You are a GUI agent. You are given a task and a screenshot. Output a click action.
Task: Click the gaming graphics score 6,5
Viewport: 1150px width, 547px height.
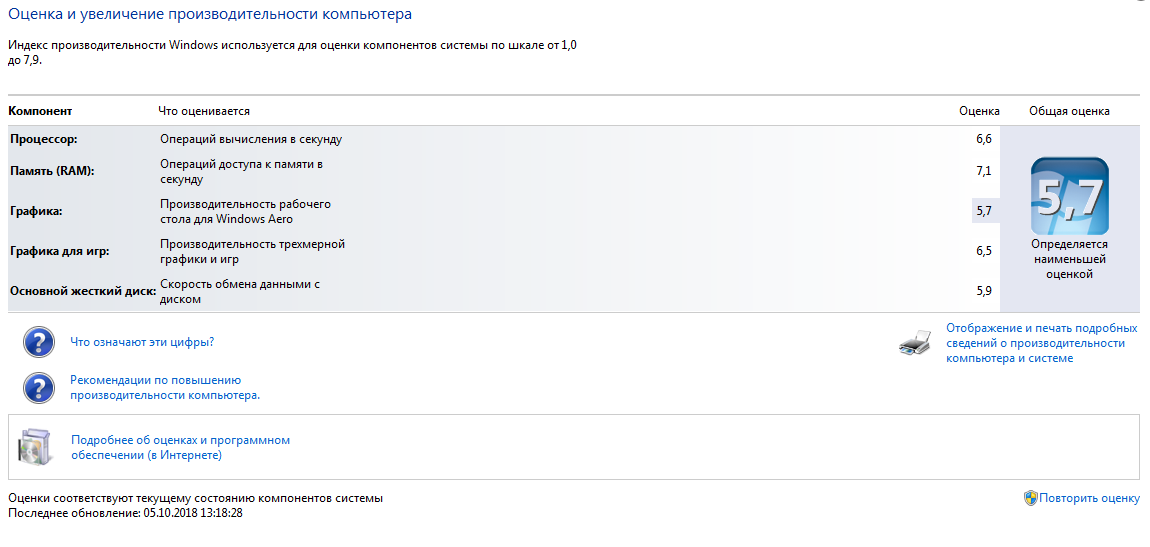click(984, 251)
